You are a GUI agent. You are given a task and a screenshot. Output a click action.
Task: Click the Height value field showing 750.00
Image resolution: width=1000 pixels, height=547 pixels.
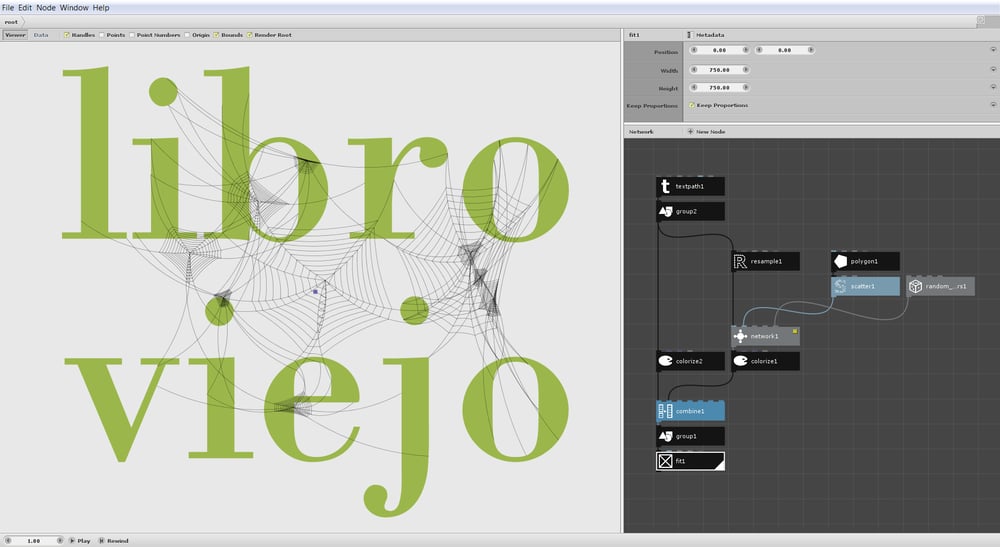719,87
